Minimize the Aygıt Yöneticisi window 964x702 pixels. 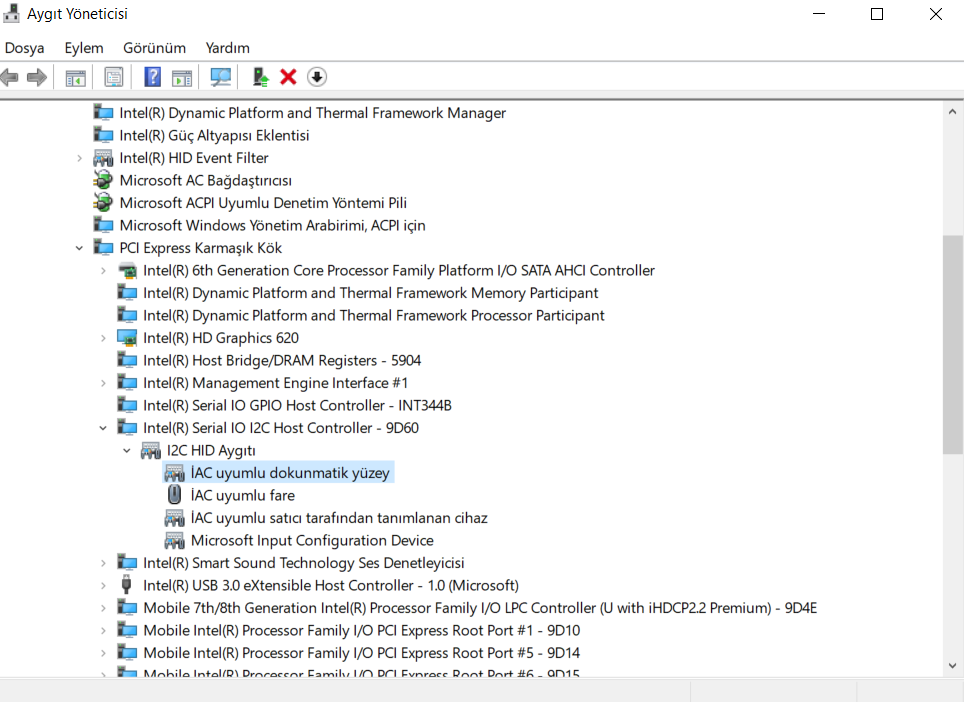pos(819,14)
